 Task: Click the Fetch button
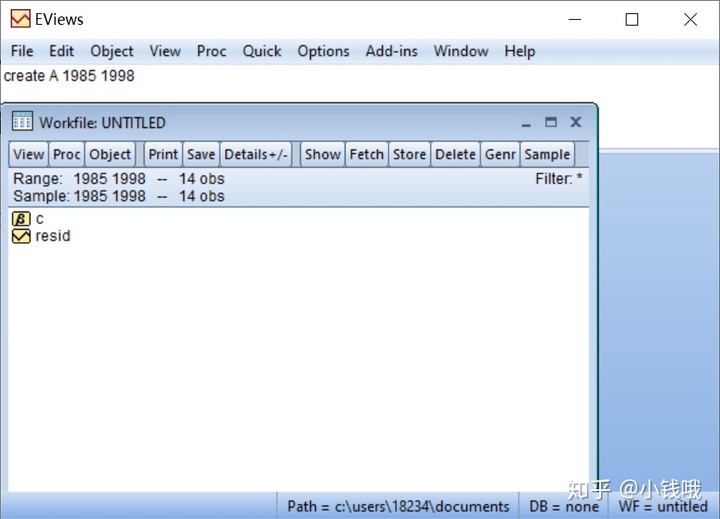click(366, 154)
